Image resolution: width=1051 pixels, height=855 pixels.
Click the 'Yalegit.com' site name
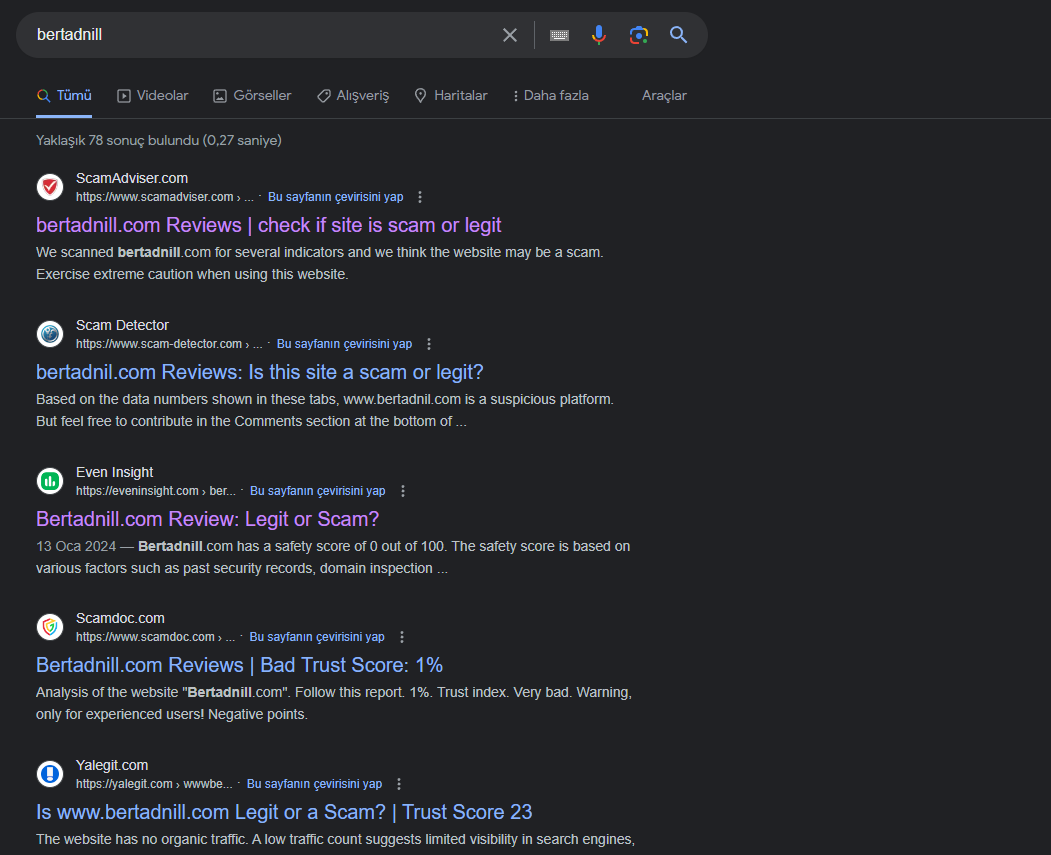[x=112, y=765]
